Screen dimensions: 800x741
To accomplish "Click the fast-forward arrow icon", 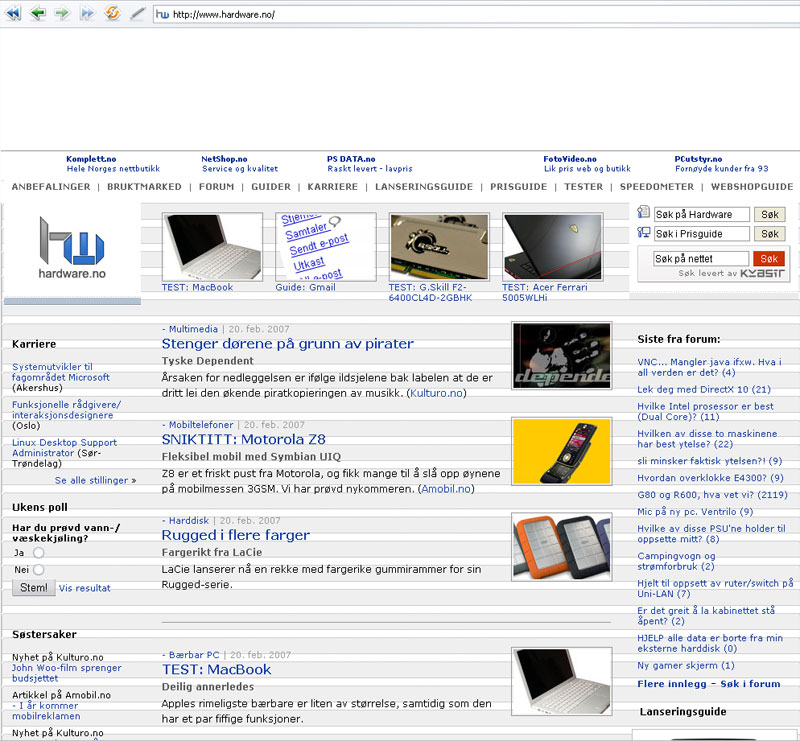I will (x=87, y=13).
